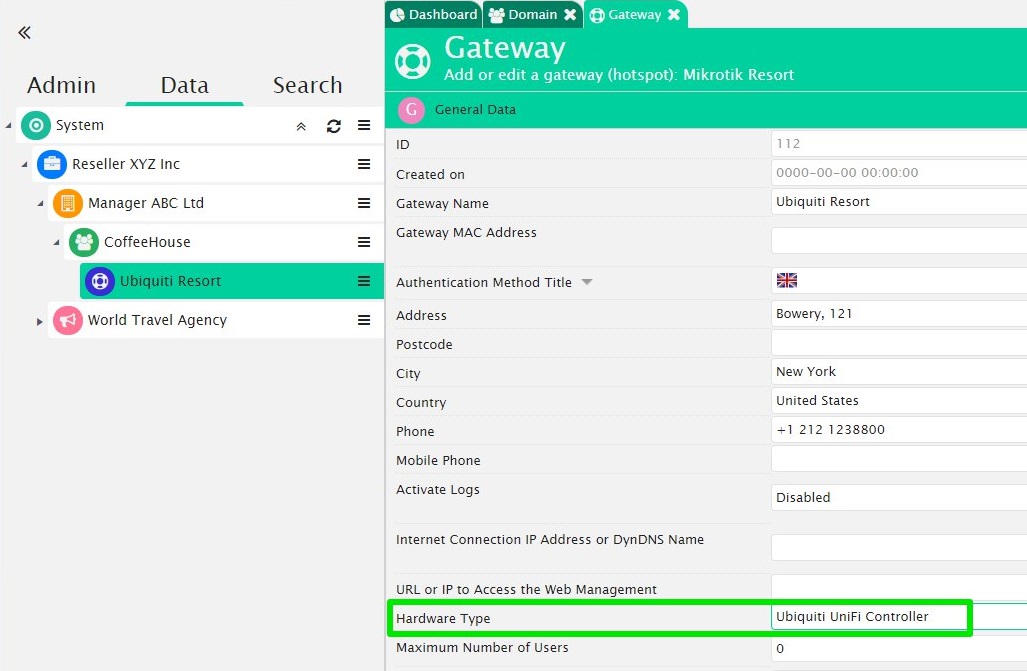
Task: Collapse the Reseller XYZ Inc tree node
Action: click(x=25, y=165)
